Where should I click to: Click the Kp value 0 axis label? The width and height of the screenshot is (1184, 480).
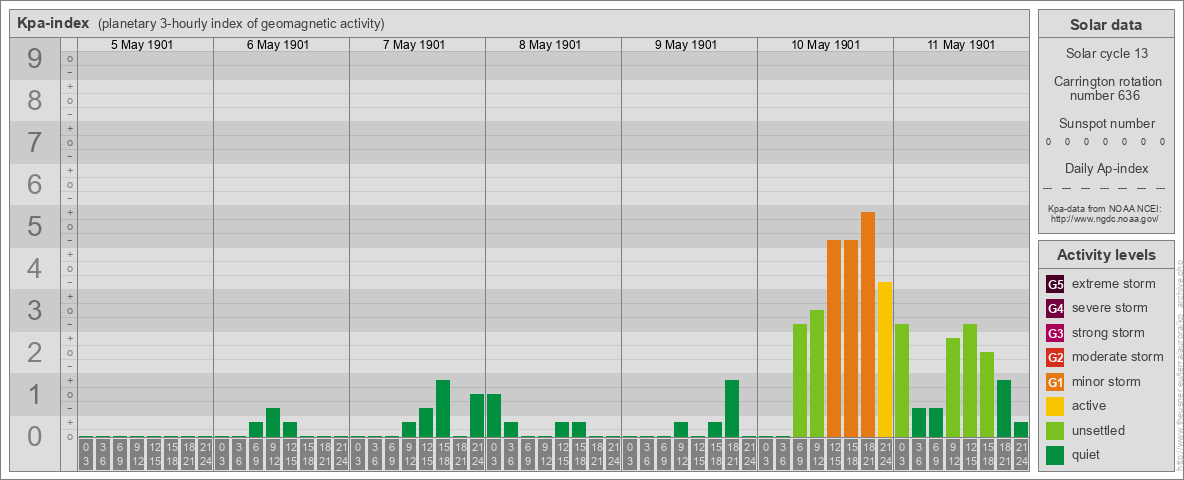(34, 436)
